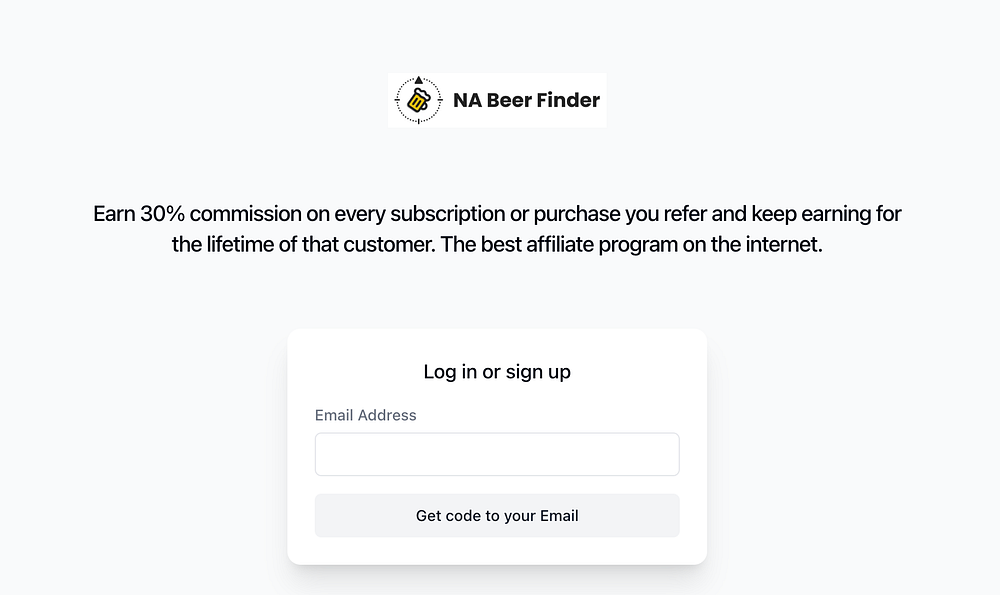Click the NA Beer Finder logo text
Viewport: 1000px width, 595px height.
tap(526, 100)
